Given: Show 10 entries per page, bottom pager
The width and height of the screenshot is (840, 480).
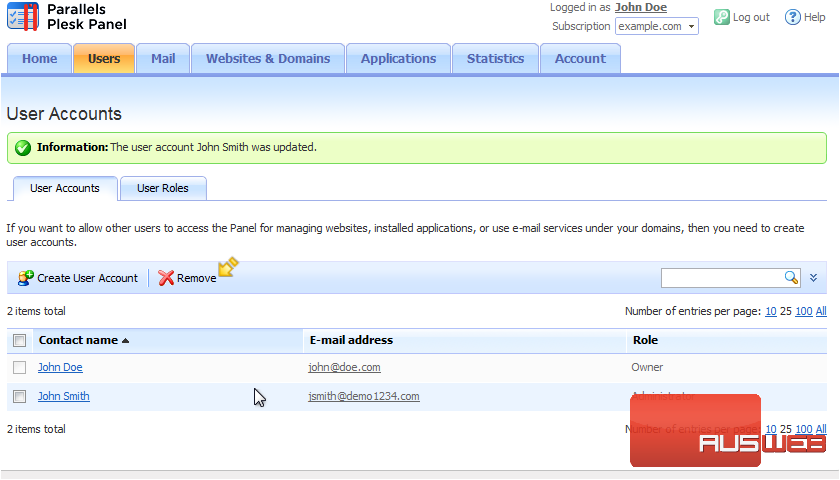Looking at the screenshot, I should (771, 429).
